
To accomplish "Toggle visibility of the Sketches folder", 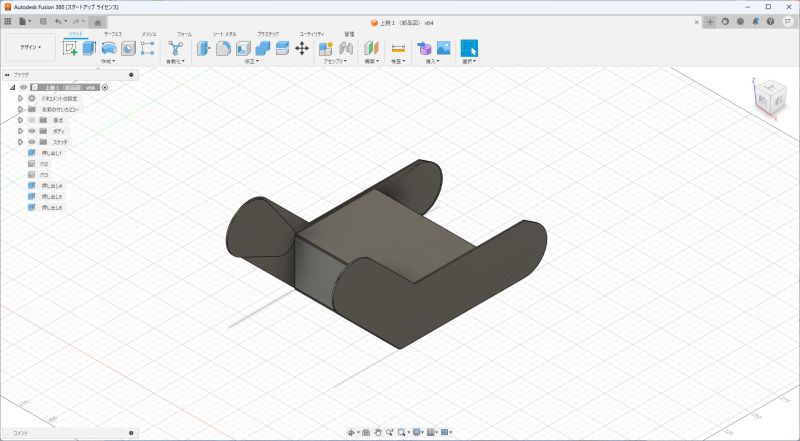I will pyautogui.click(x=32, y=142).
